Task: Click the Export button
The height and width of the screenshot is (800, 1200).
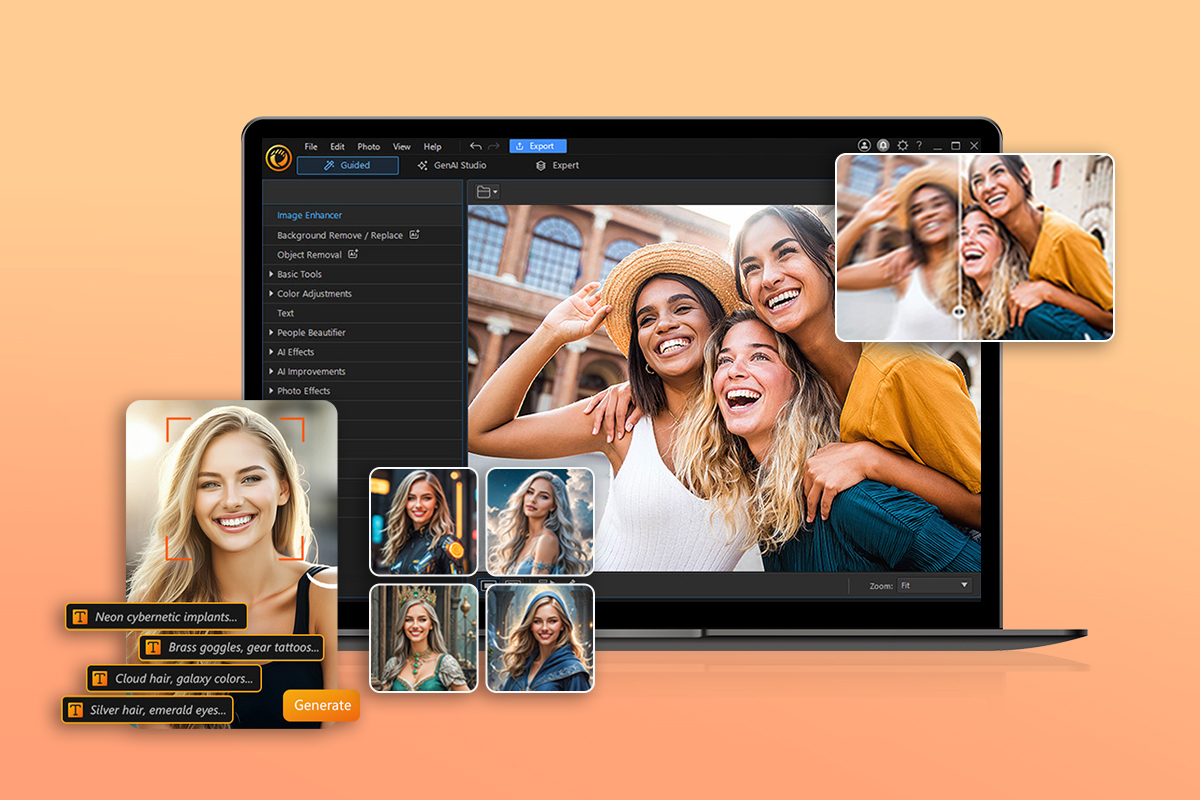Action: coord(538,146)
